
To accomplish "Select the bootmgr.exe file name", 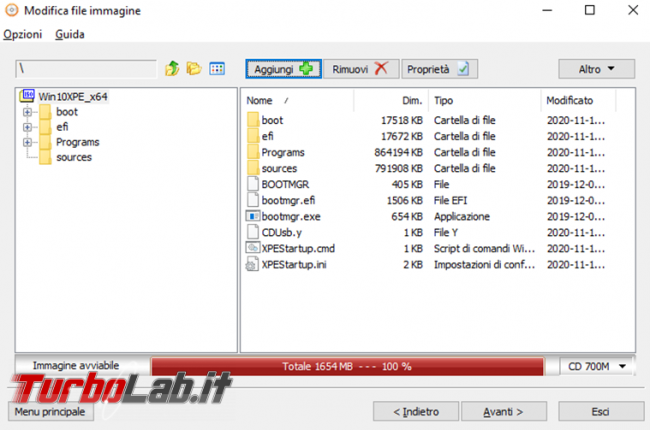I will pyautogui.click(x=291, y=216).
